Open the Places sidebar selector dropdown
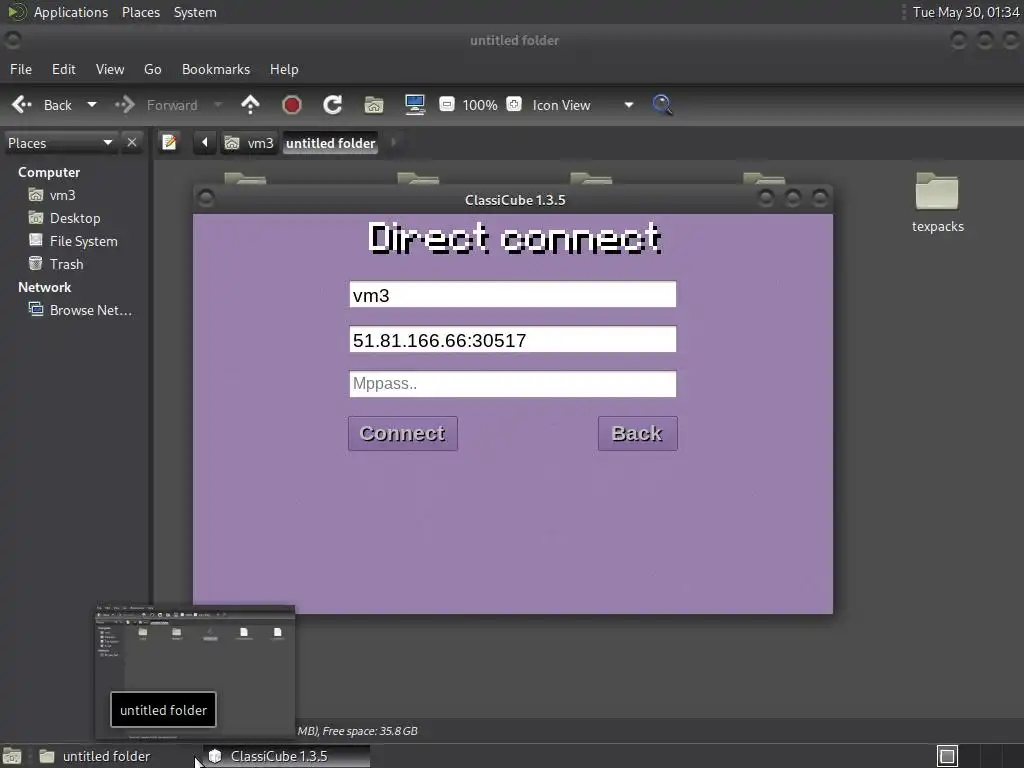 60,143
